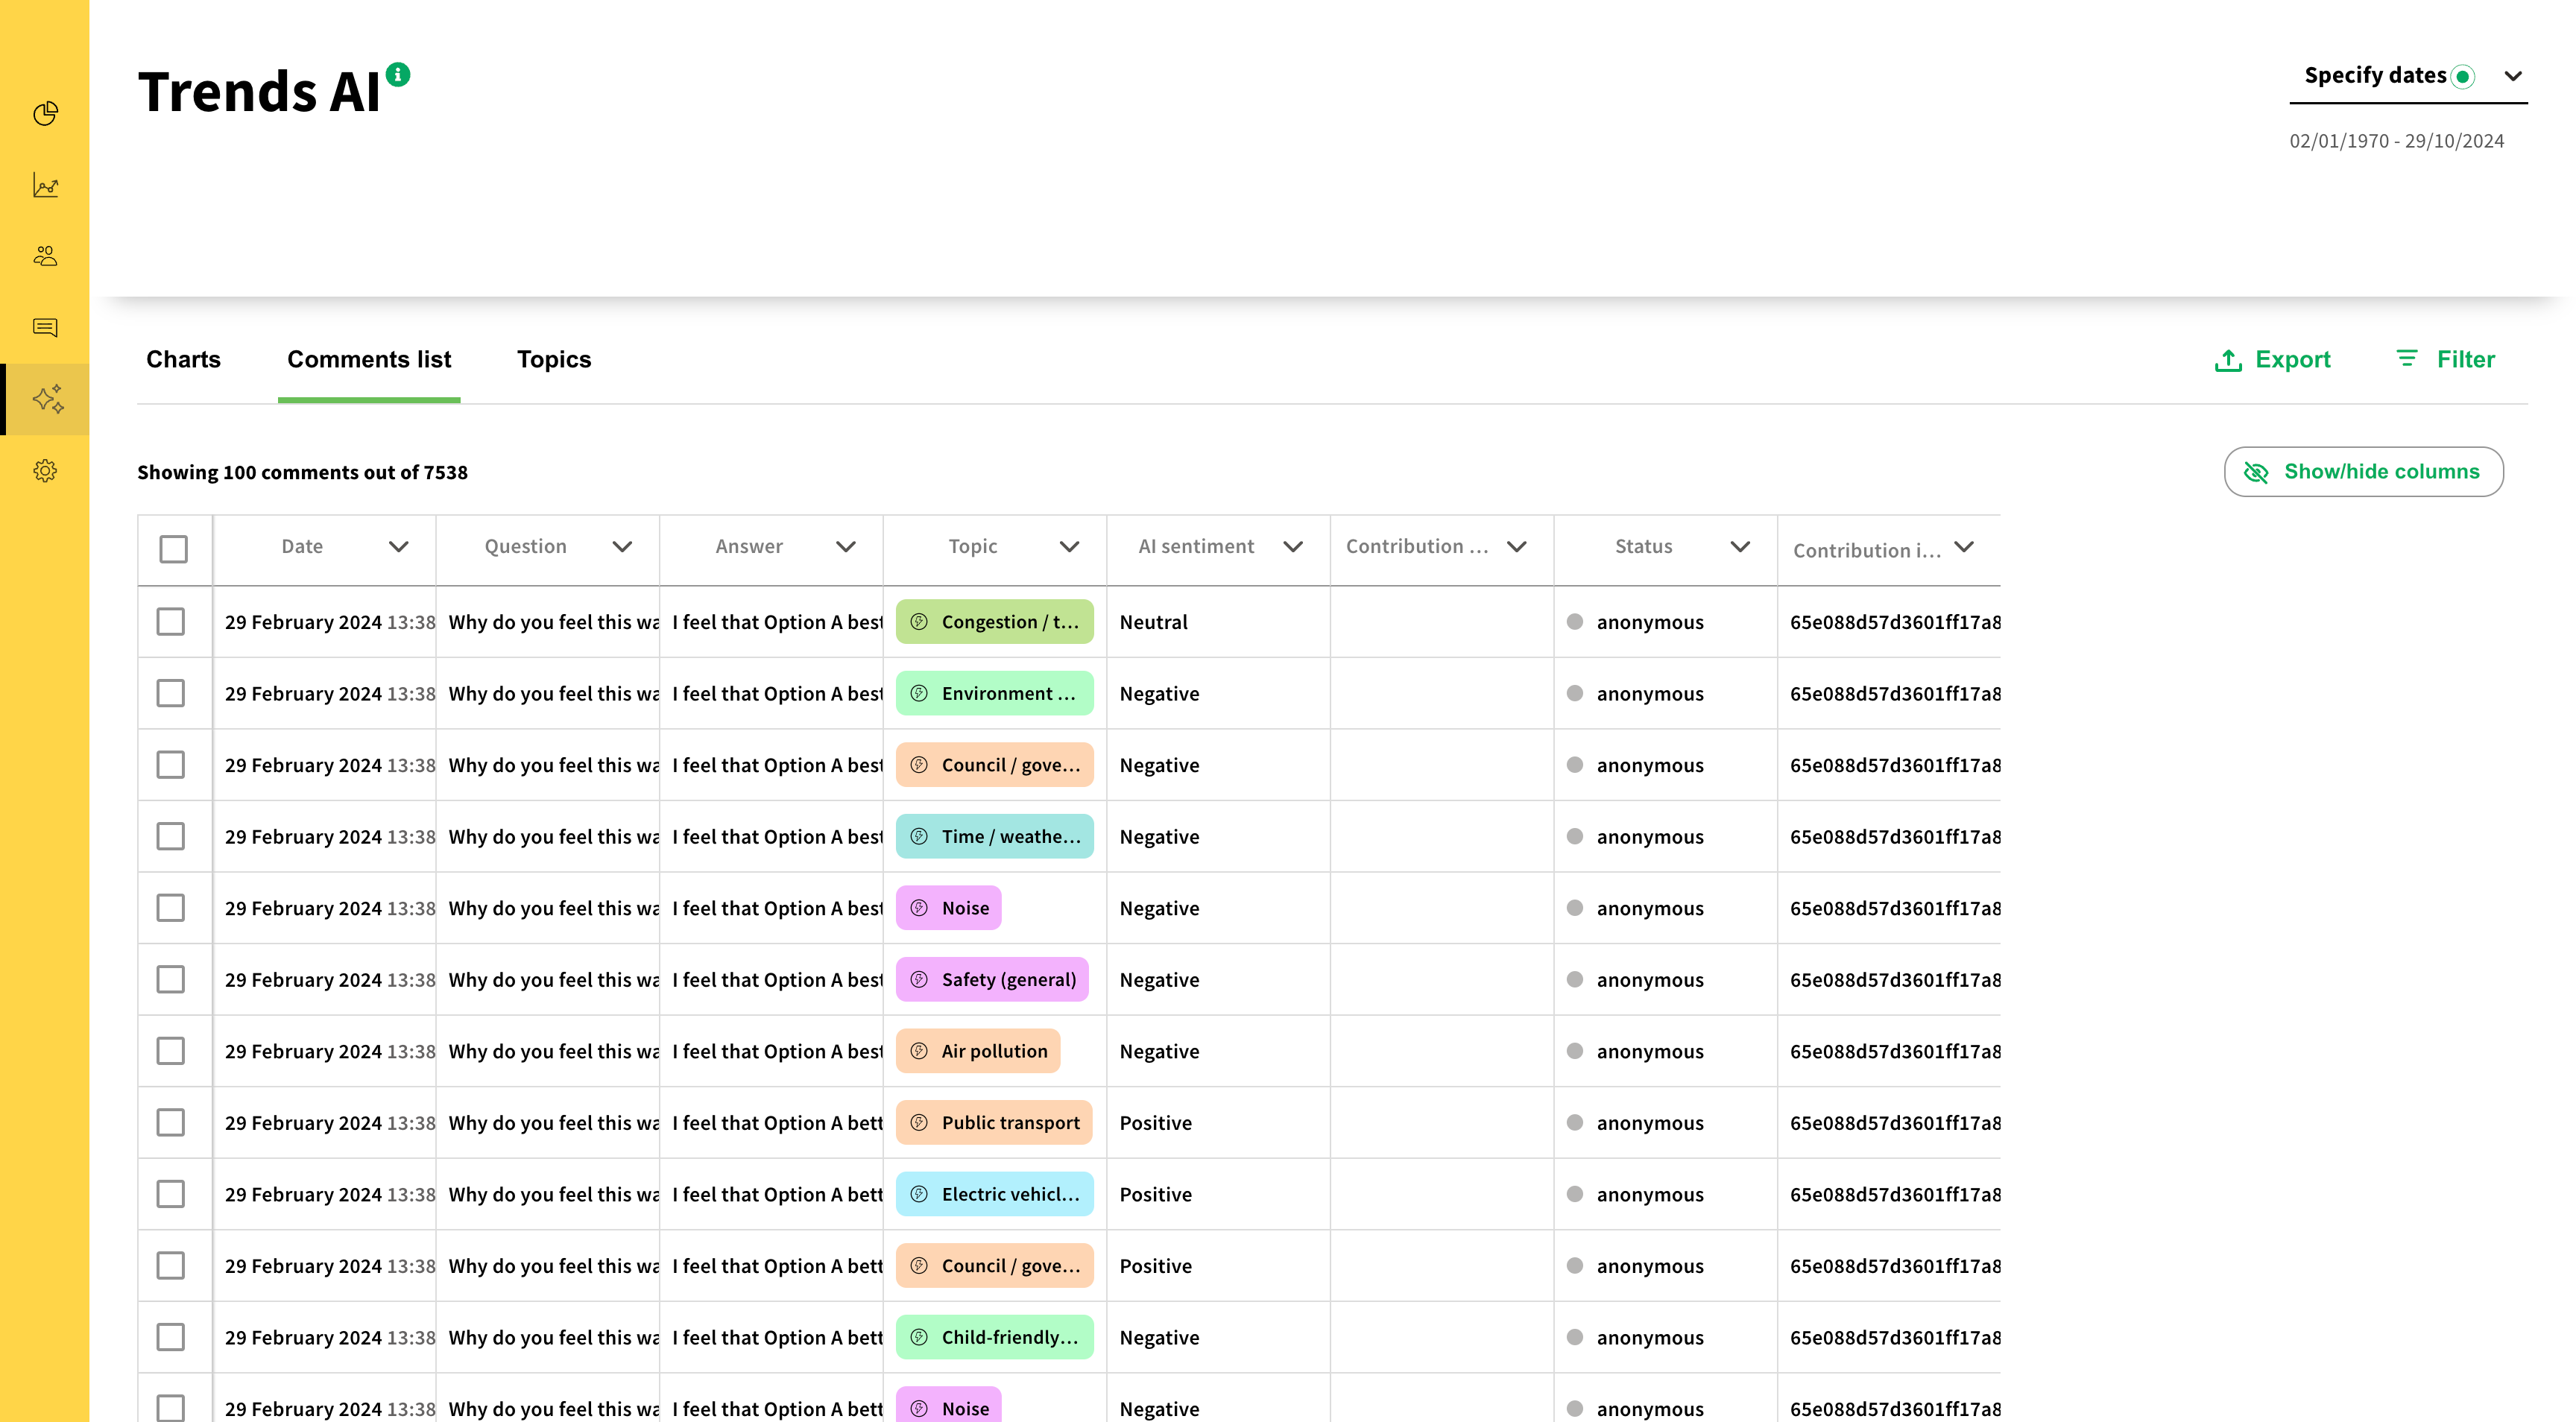This screenshot has height=1422, width=2576.
Task: Open the people/community sidebar icon
Action: click(x=45, y=256)
